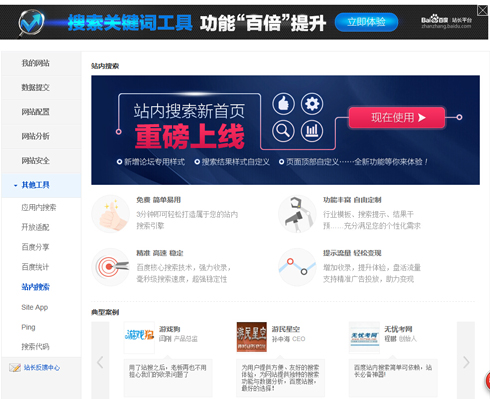Click the 重磅上线 red headline
This screenshot has height=399, width=490.
[x=190, y=136]
